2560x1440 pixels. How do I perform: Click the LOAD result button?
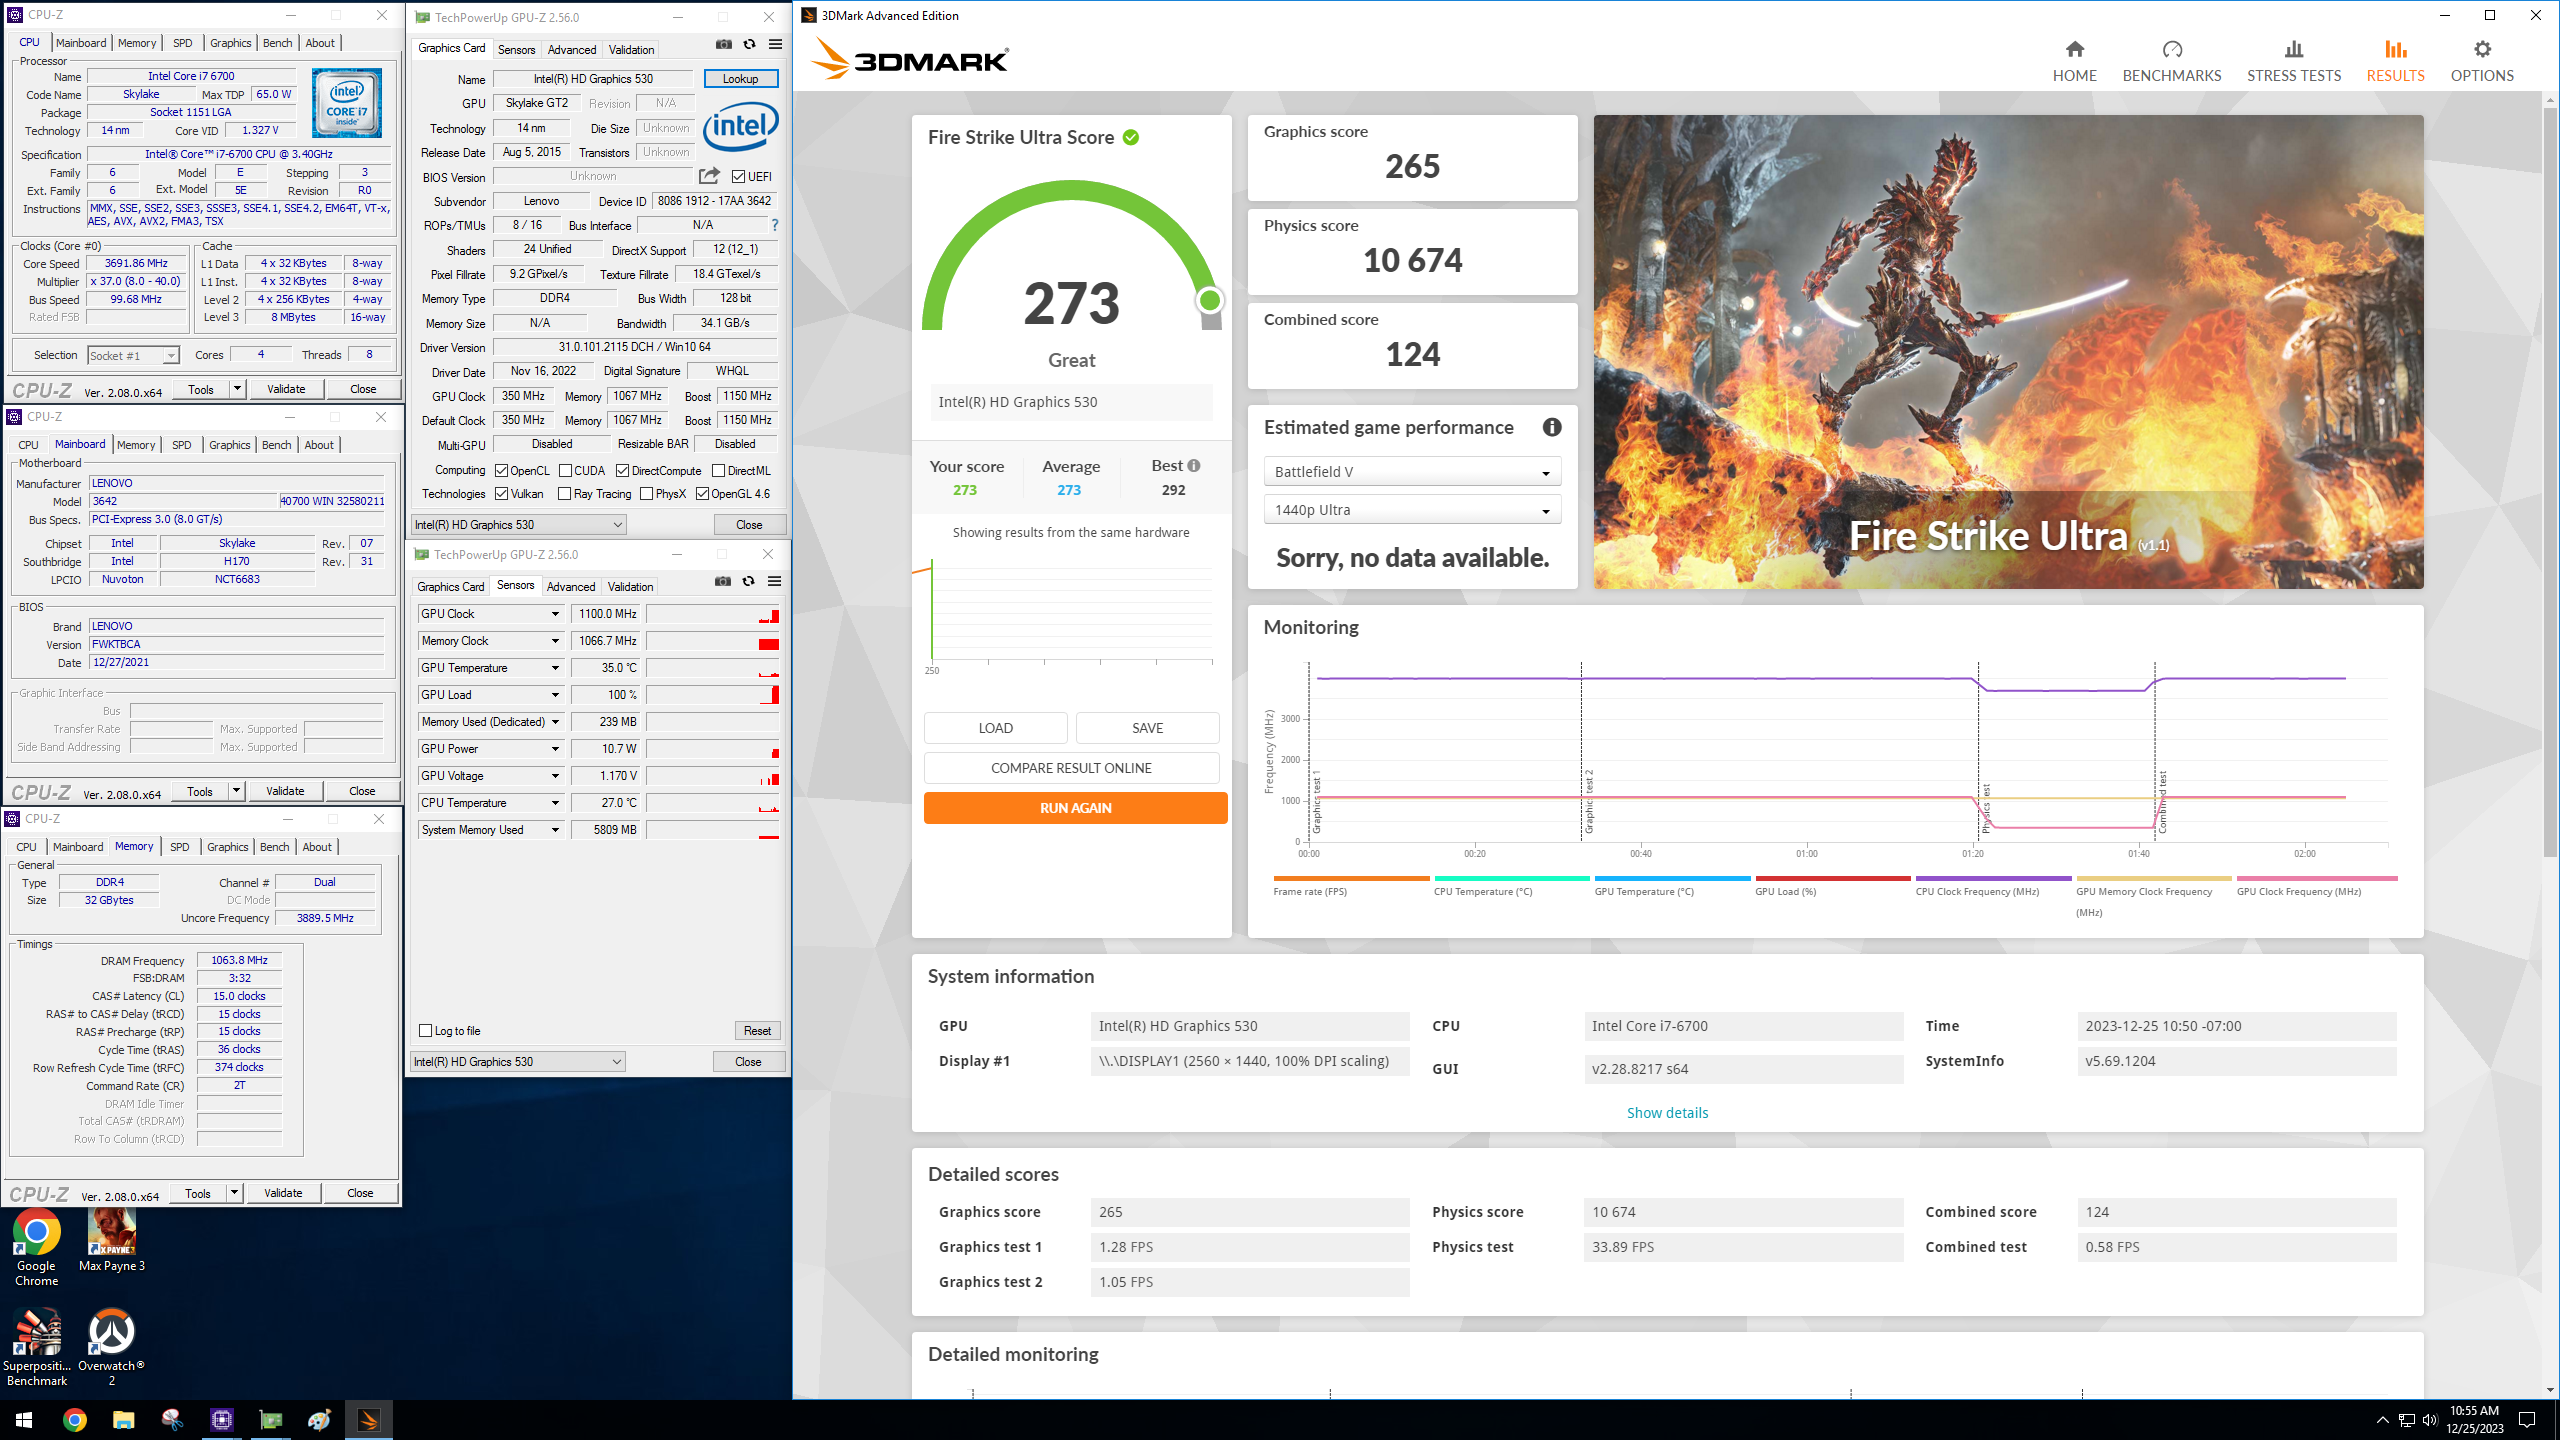[995, 728]
